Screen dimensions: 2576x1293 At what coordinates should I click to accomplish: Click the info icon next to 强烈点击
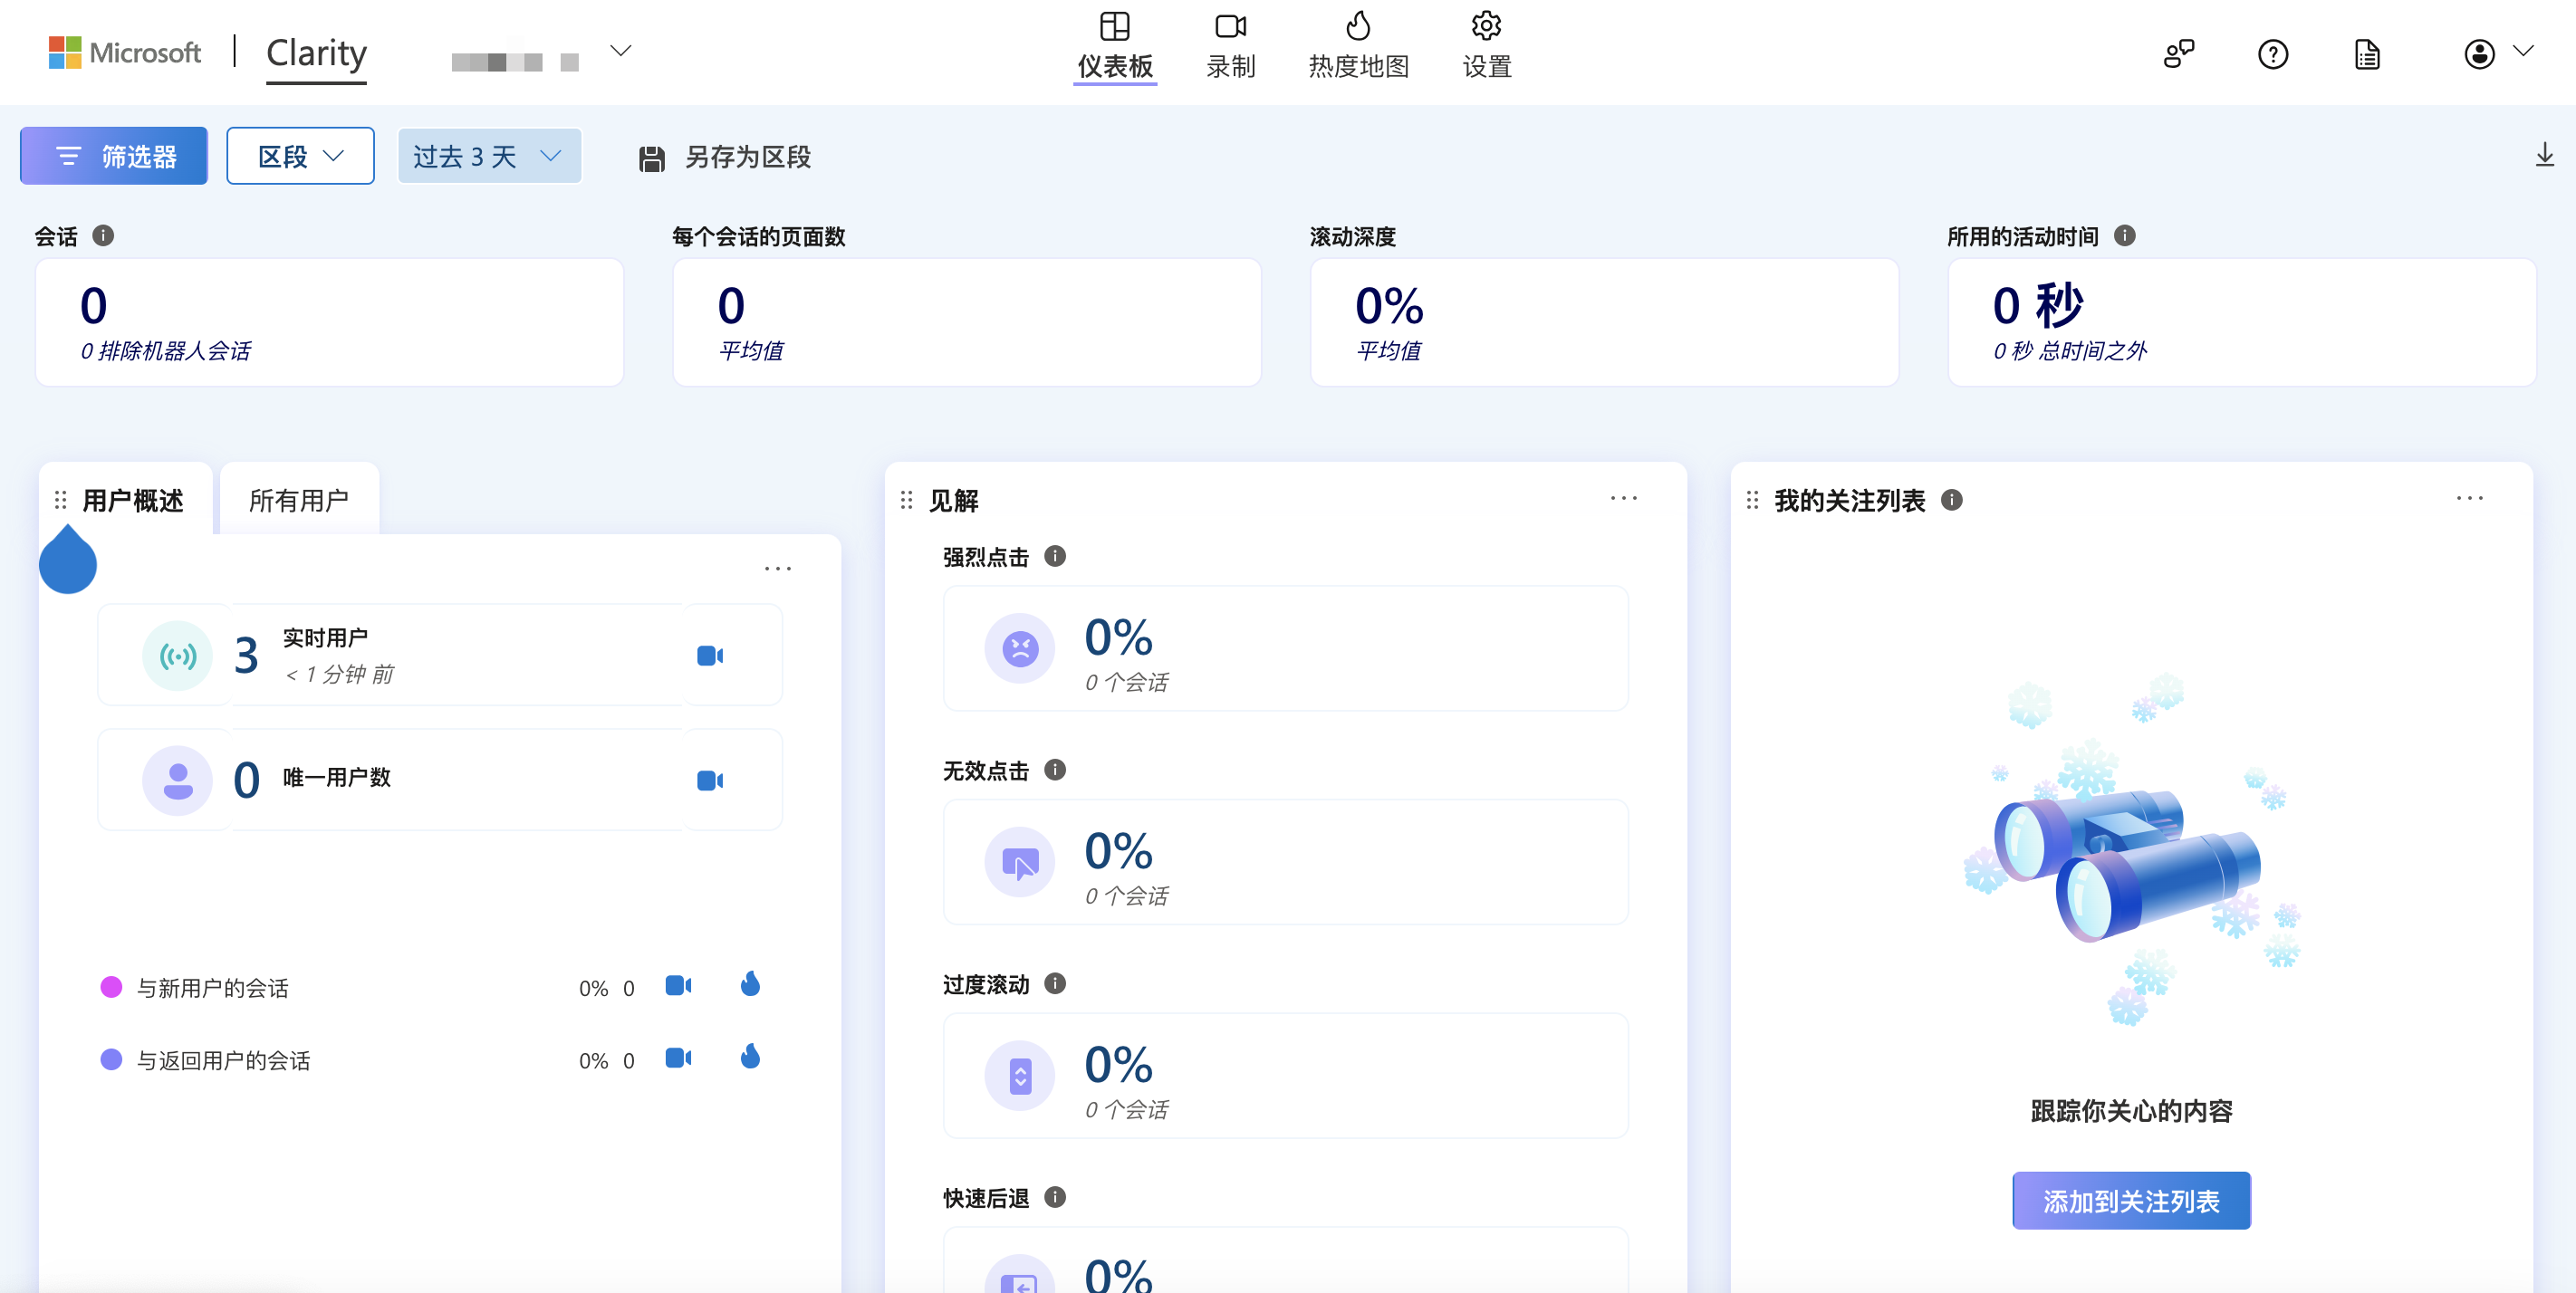(1054, 556)
